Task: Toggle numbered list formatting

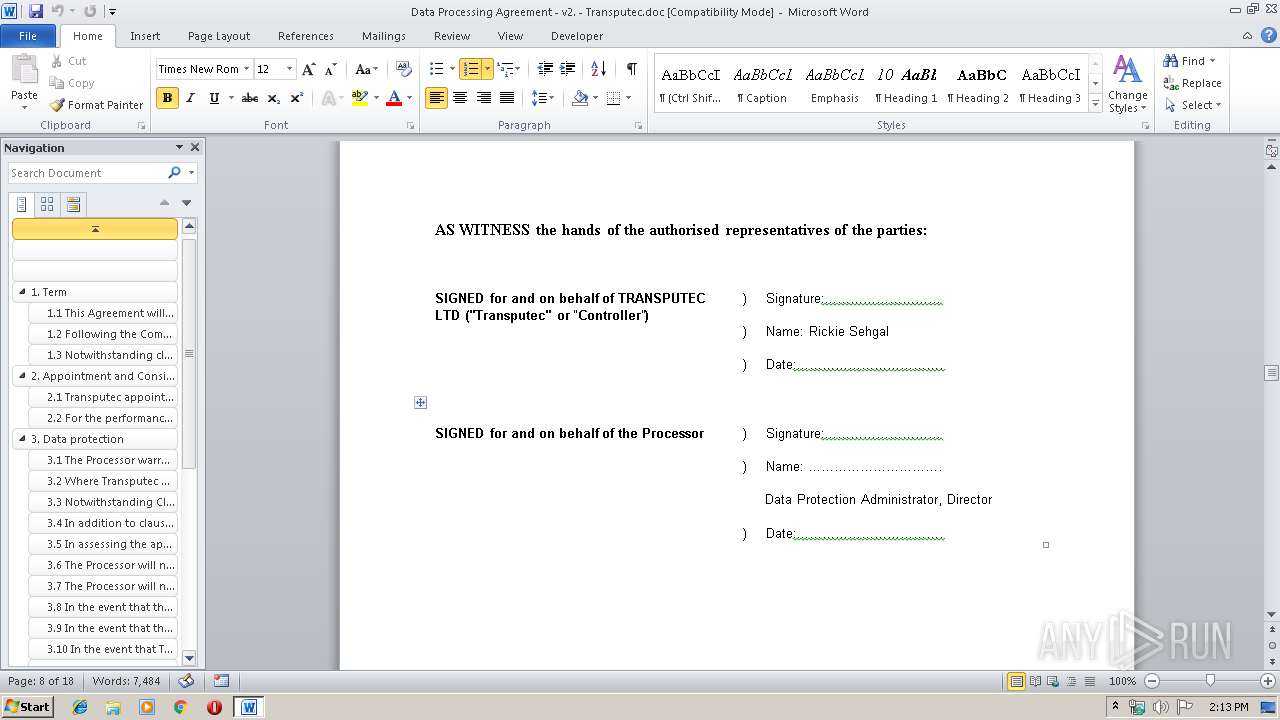Action: point(471,69)
